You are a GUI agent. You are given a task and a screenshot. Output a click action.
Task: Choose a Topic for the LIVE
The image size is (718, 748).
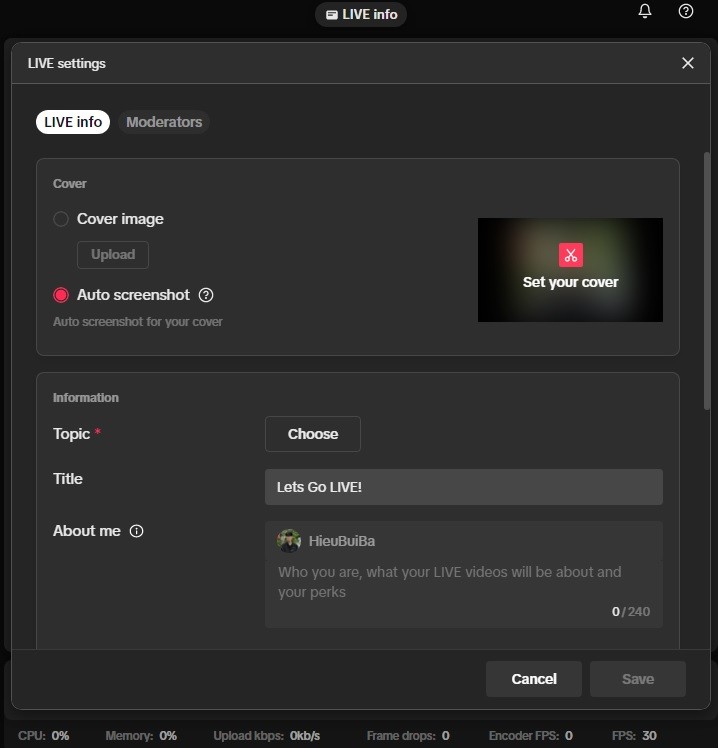pos(313,434)
